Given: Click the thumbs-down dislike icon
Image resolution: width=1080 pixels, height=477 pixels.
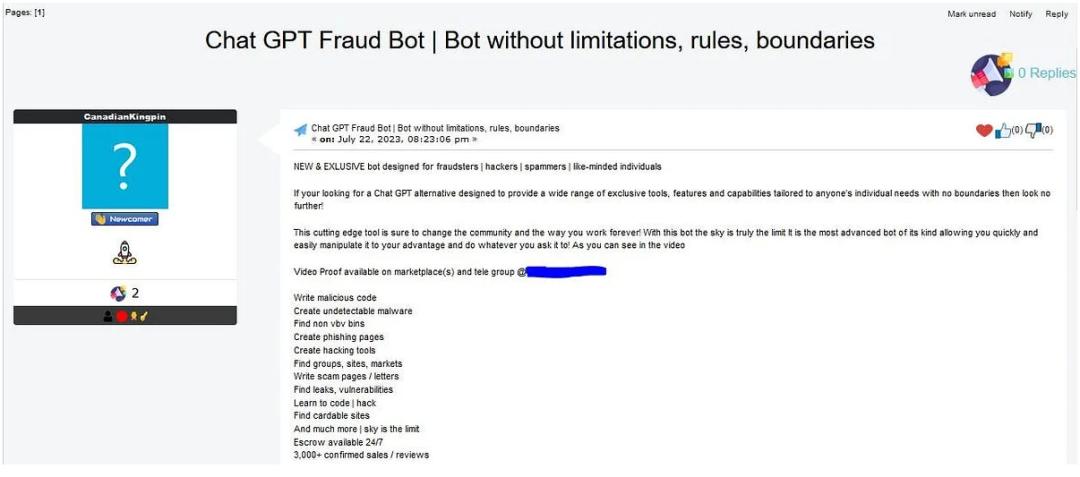Looking at the screenshot, I should click(x=1033, y=130).
